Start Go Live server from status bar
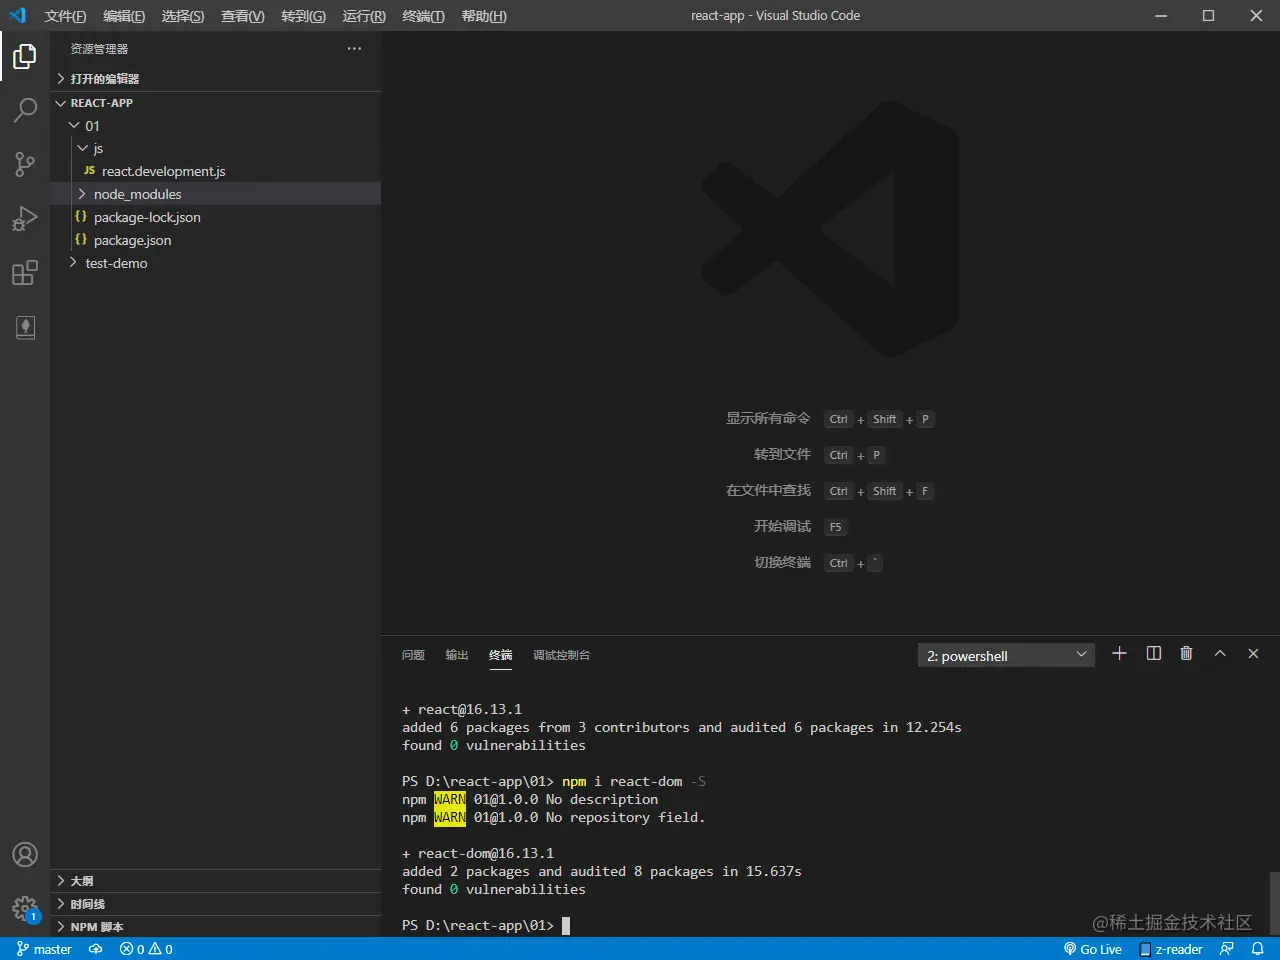 (1093, 949)
